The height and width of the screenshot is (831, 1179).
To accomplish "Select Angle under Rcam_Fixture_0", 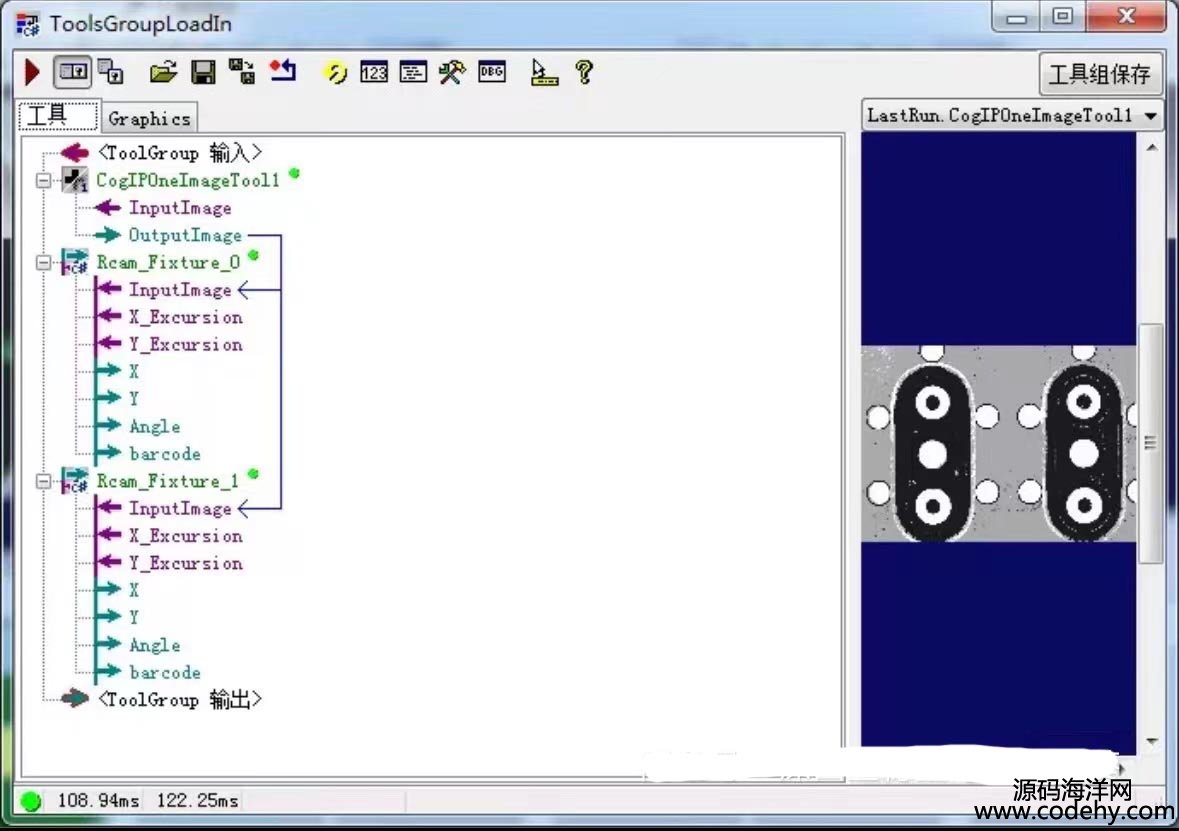I will click(154, 426).
